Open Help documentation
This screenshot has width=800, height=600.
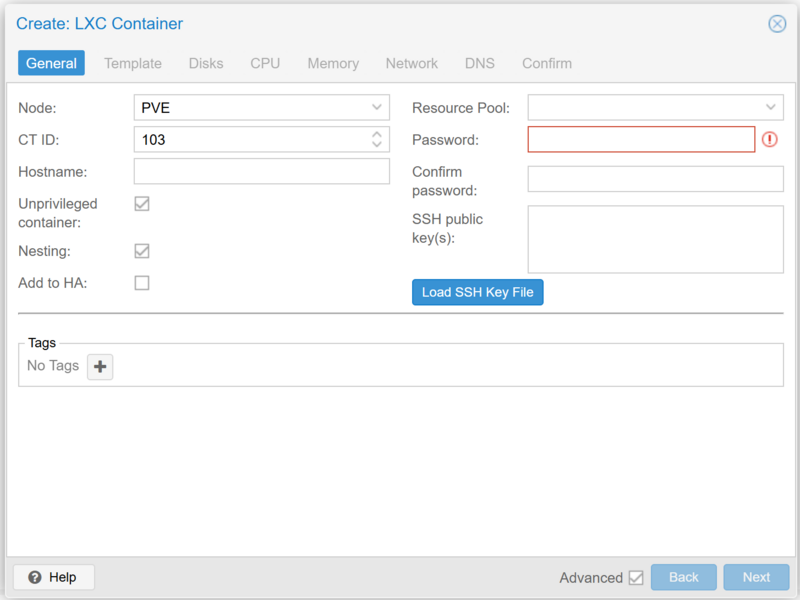[54, 577]
